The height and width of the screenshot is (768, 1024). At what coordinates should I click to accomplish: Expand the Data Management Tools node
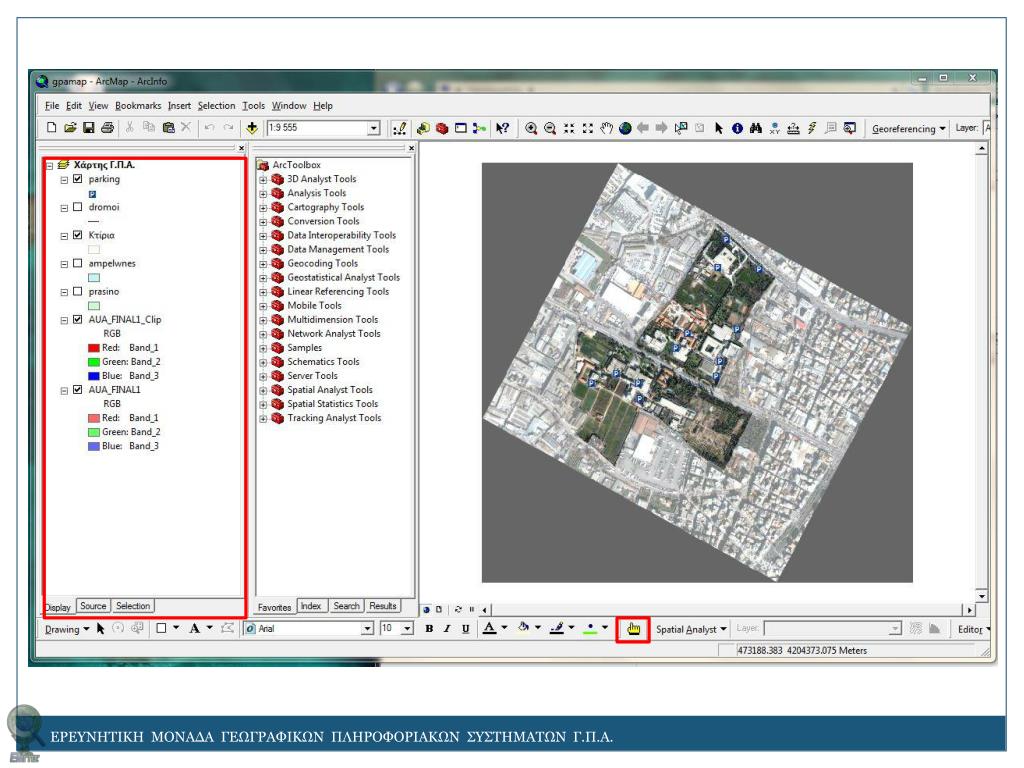click(263, 250)
